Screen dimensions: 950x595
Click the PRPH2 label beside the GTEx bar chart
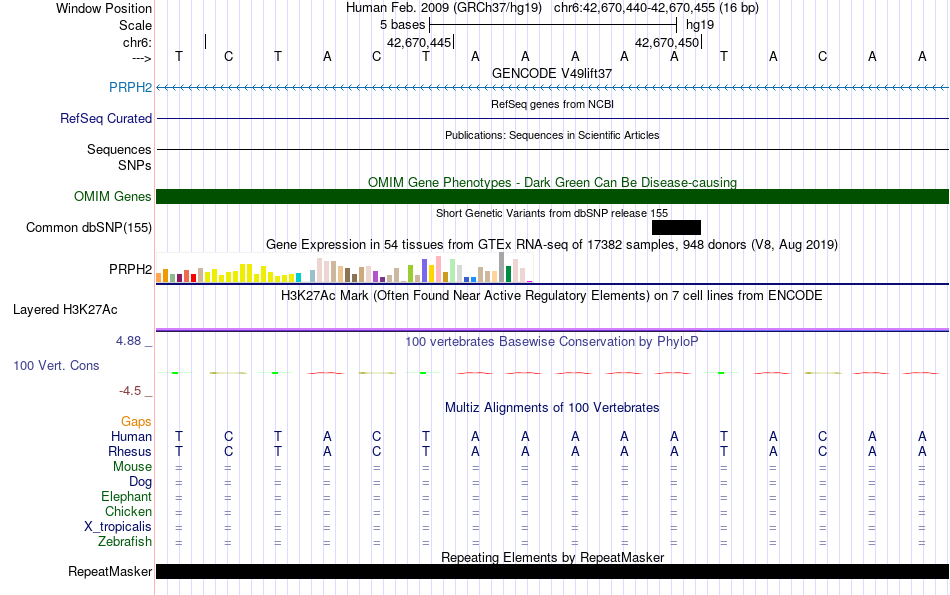click(x=130, y=269)
